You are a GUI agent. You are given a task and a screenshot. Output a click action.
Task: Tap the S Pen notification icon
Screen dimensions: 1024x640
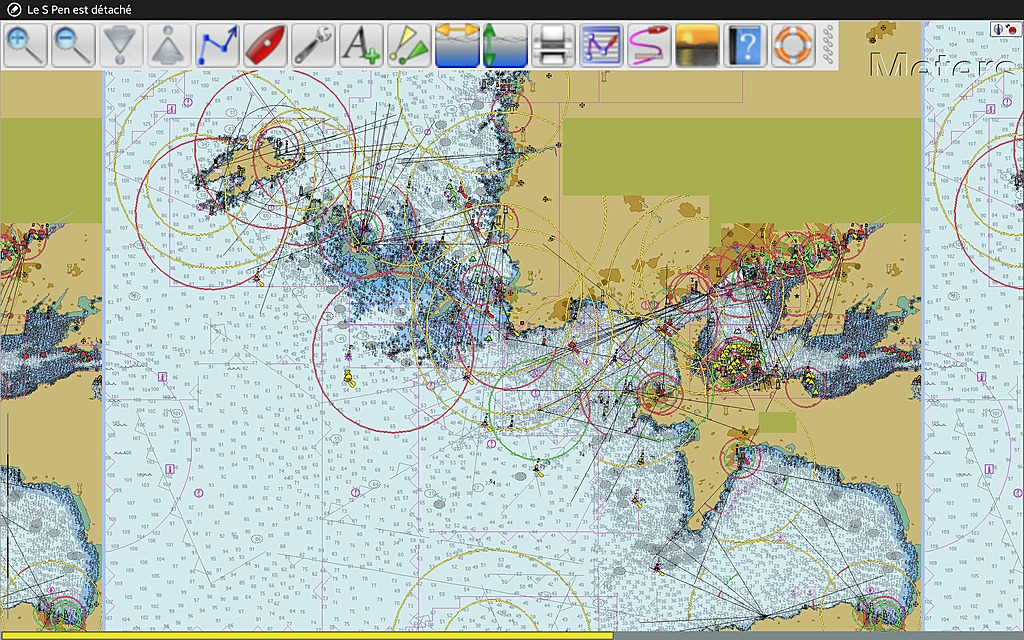[13, 9]
